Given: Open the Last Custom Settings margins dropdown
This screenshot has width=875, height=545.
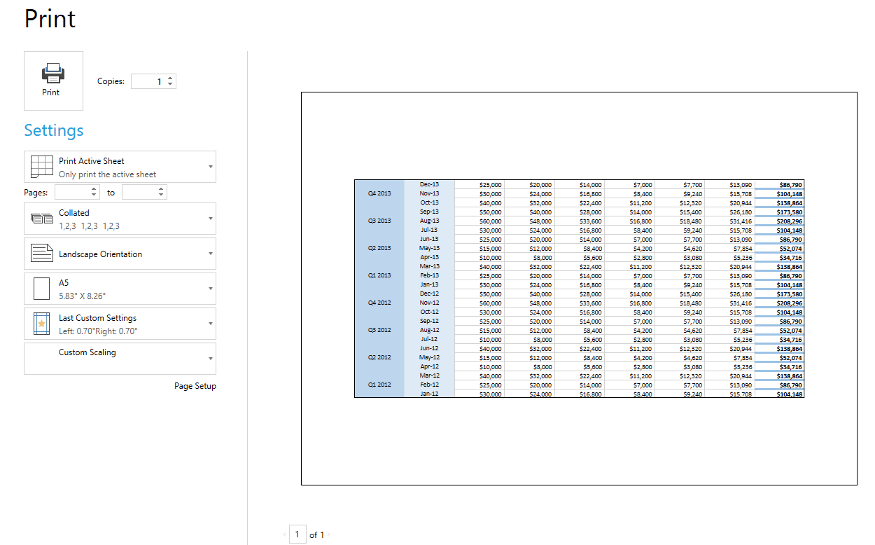Looking at the screenshot, I should point(120,324).
